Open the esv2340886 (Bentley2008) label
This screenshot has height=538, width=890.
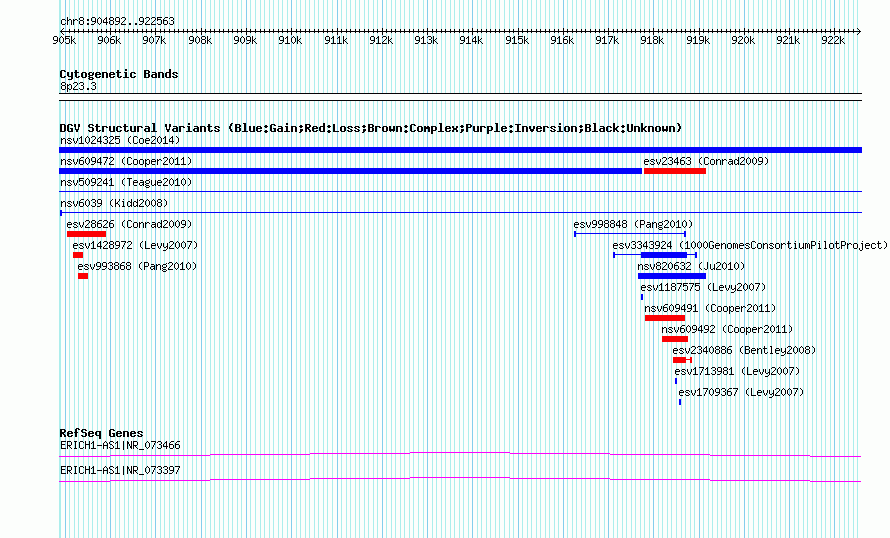coord(744,350)
